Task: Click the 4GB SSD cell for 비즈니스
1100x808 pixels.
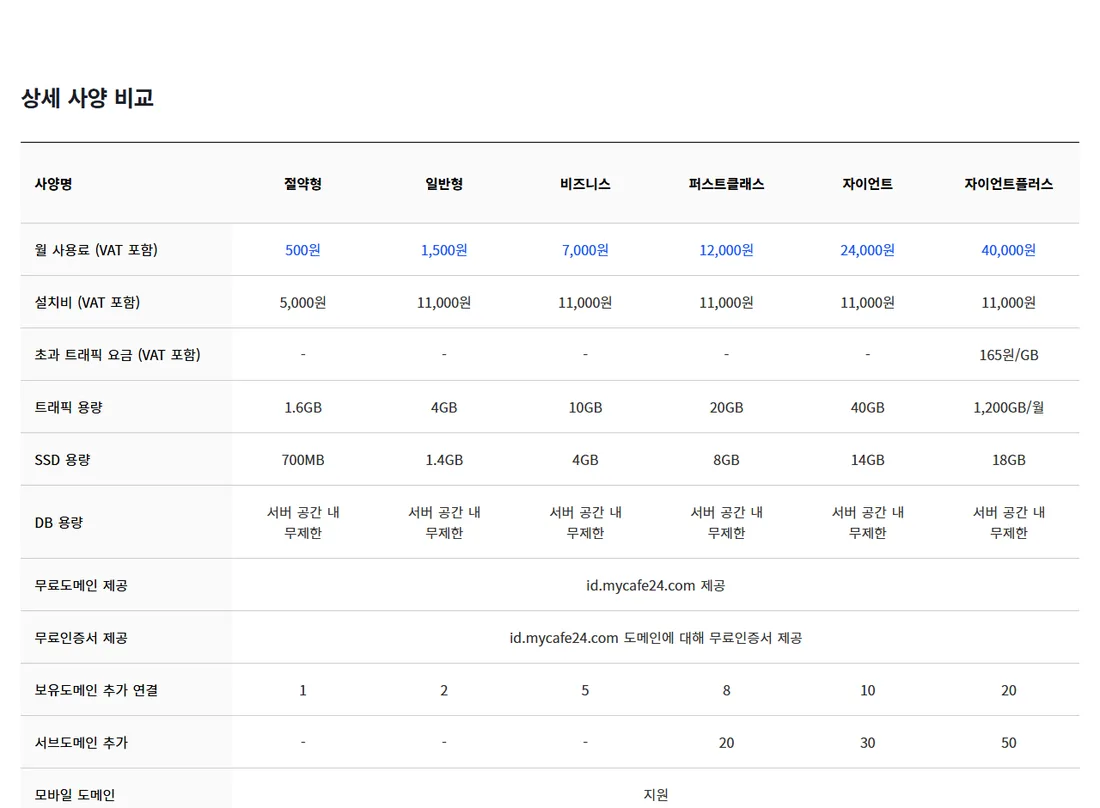Action: click(x=585, y=460)
